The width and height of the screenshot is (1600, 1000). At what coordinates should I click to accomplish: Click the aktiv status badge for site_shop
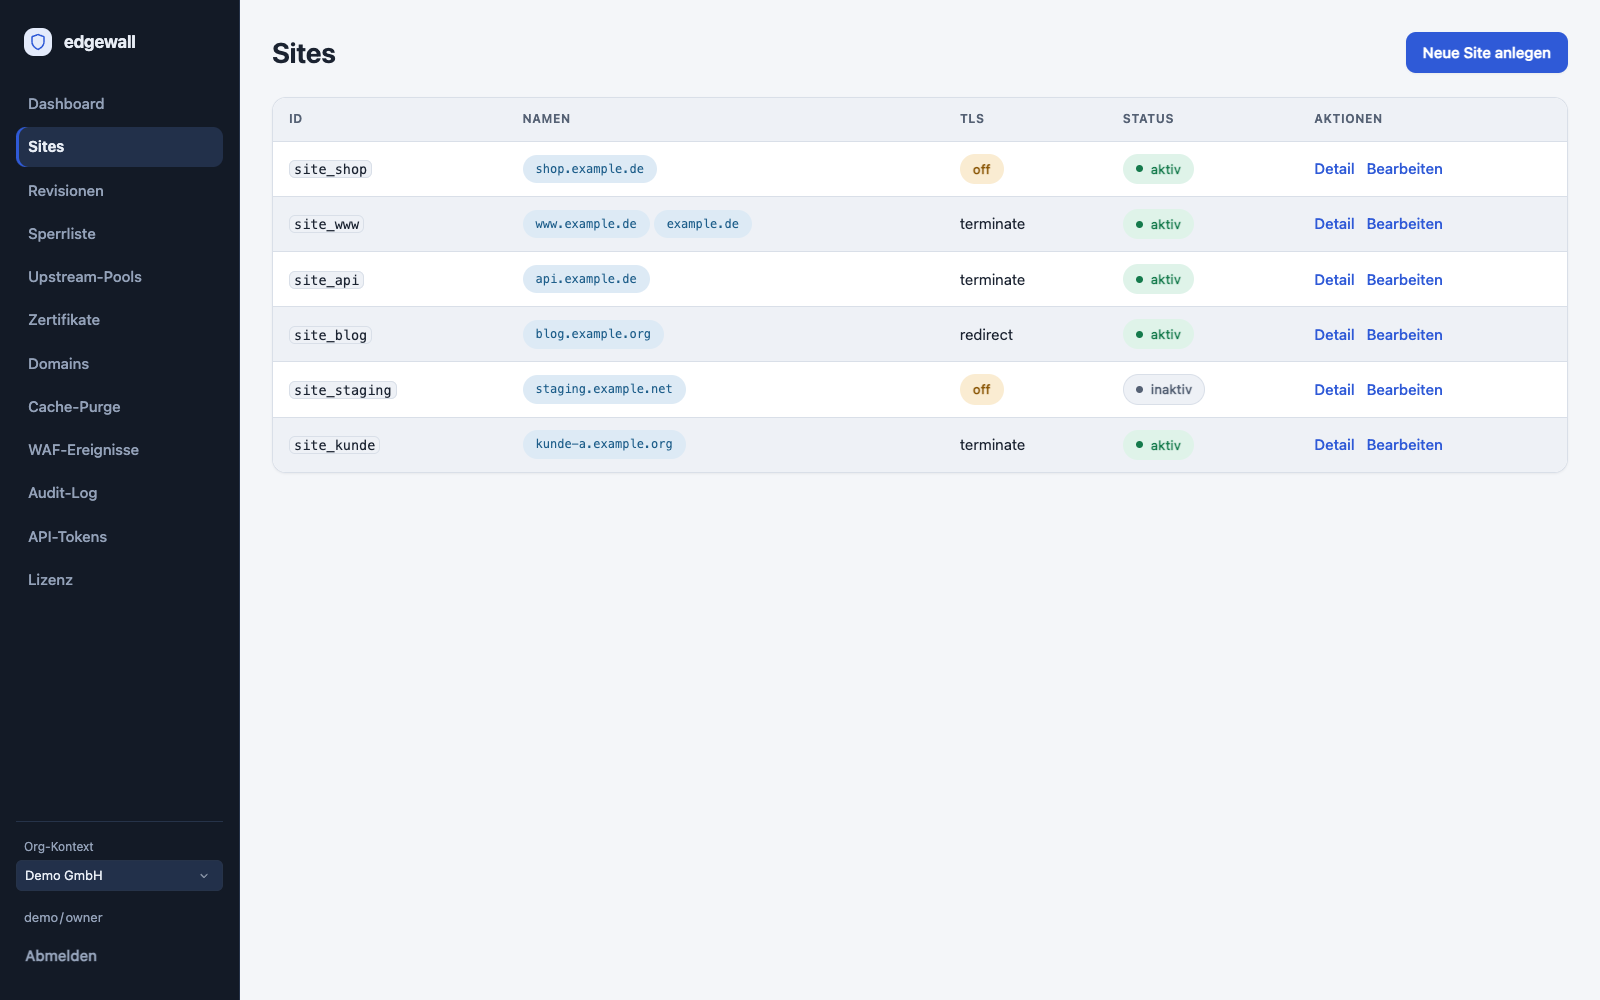point(1158,169)
